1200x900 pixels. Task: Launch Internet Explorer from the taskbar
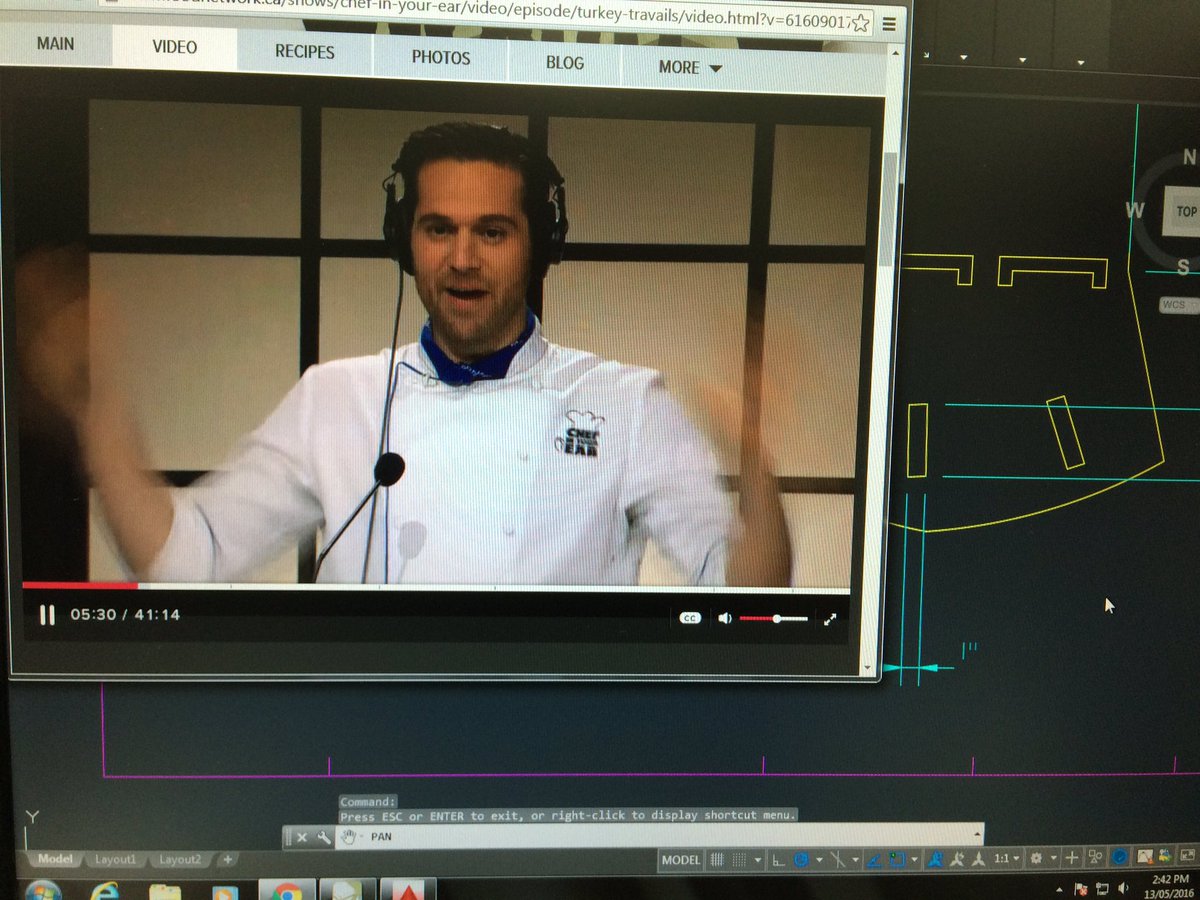click(104, 890)
